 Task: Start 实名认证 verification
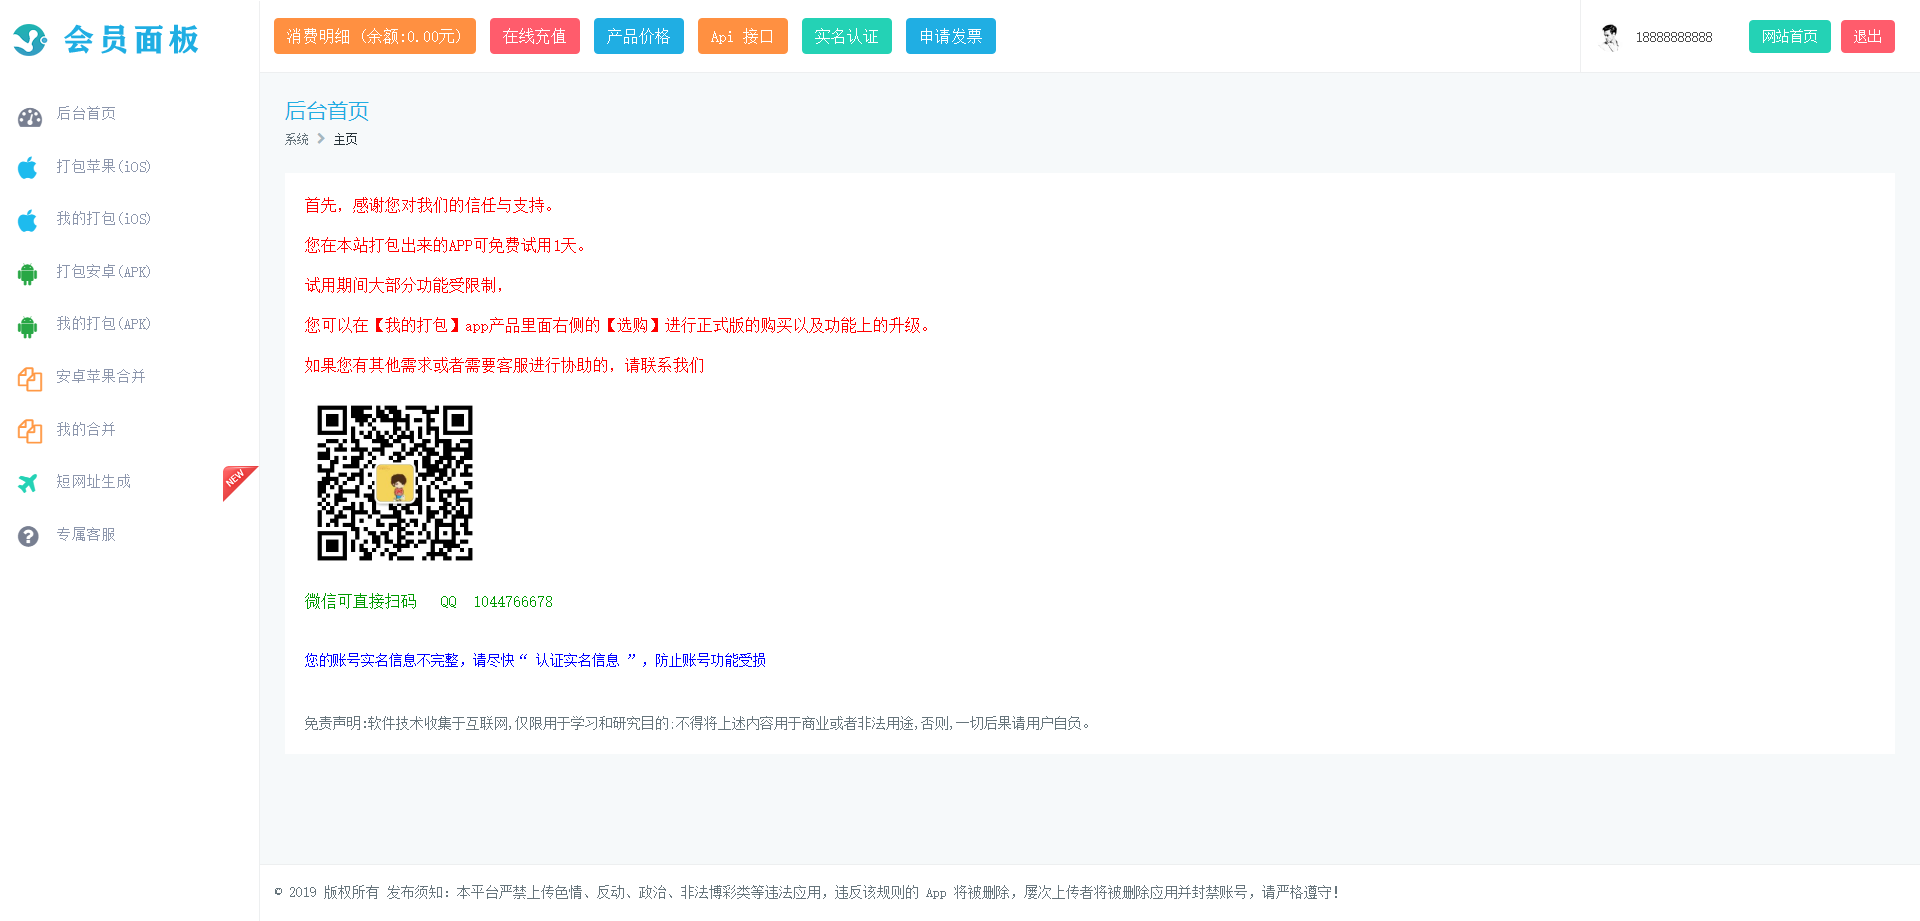(x=846, y=35)
